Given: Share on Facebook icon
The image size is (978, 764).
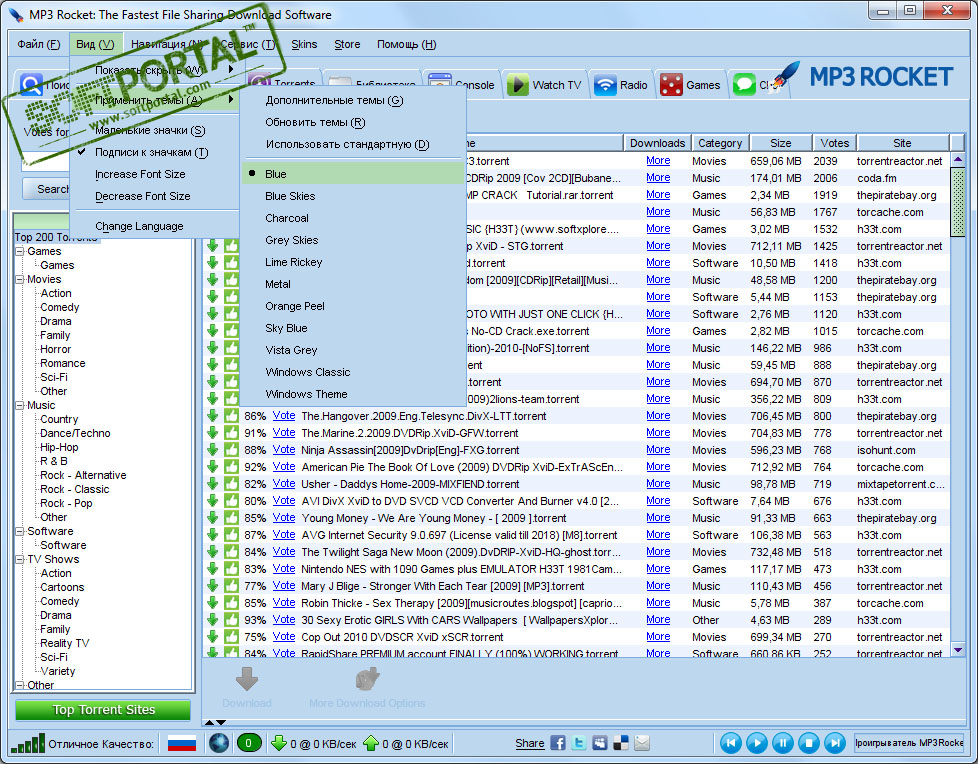Looking at the screenshot, I should (x=558, y=743).
